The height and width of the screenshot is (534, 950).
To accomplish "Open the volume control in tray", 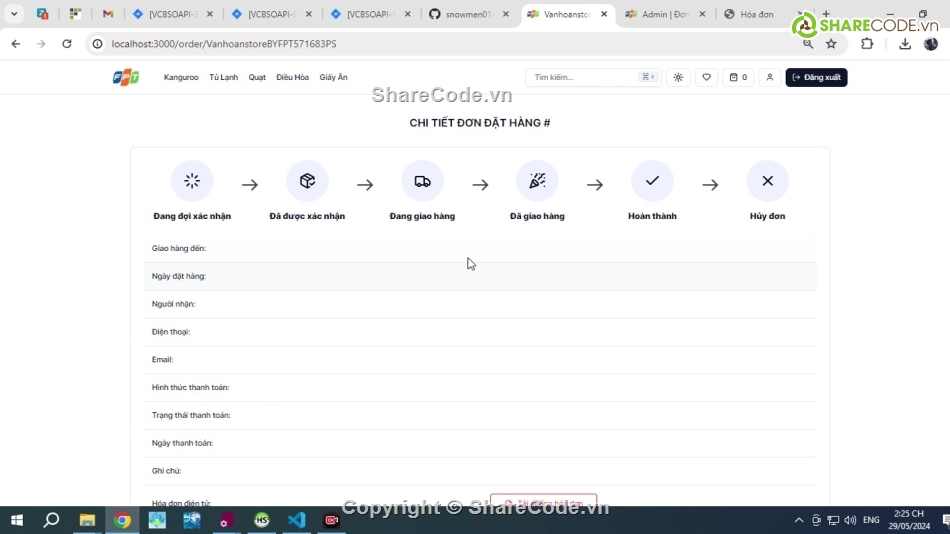I will [x=850, y=520].
